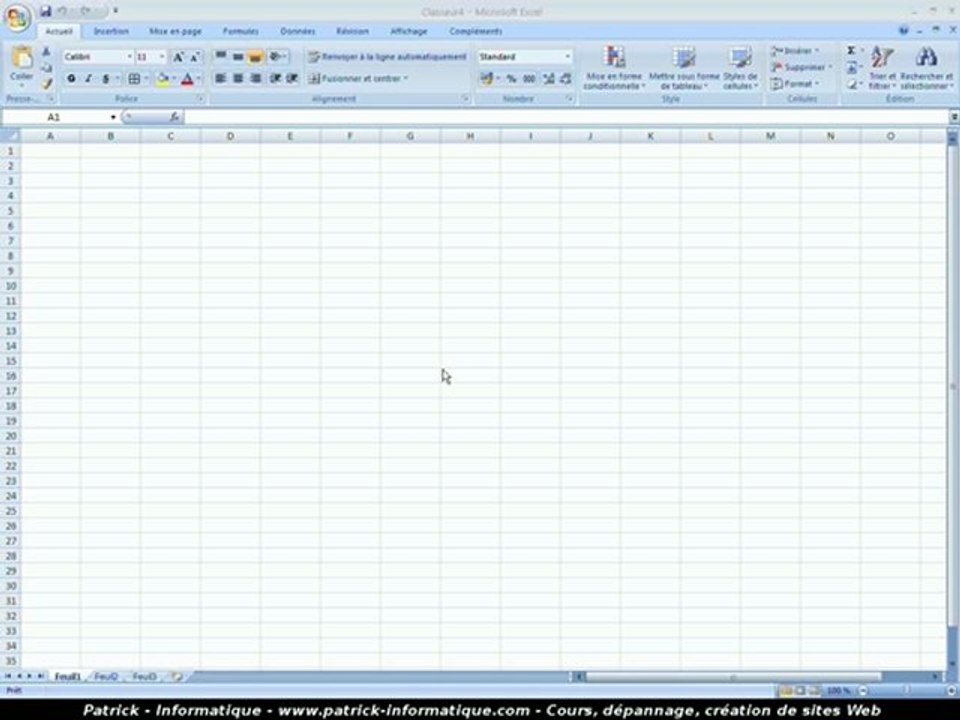Align text right
The height and width of the screenshot is (720, 960).
pyautogui.click(x=256, y=78)
